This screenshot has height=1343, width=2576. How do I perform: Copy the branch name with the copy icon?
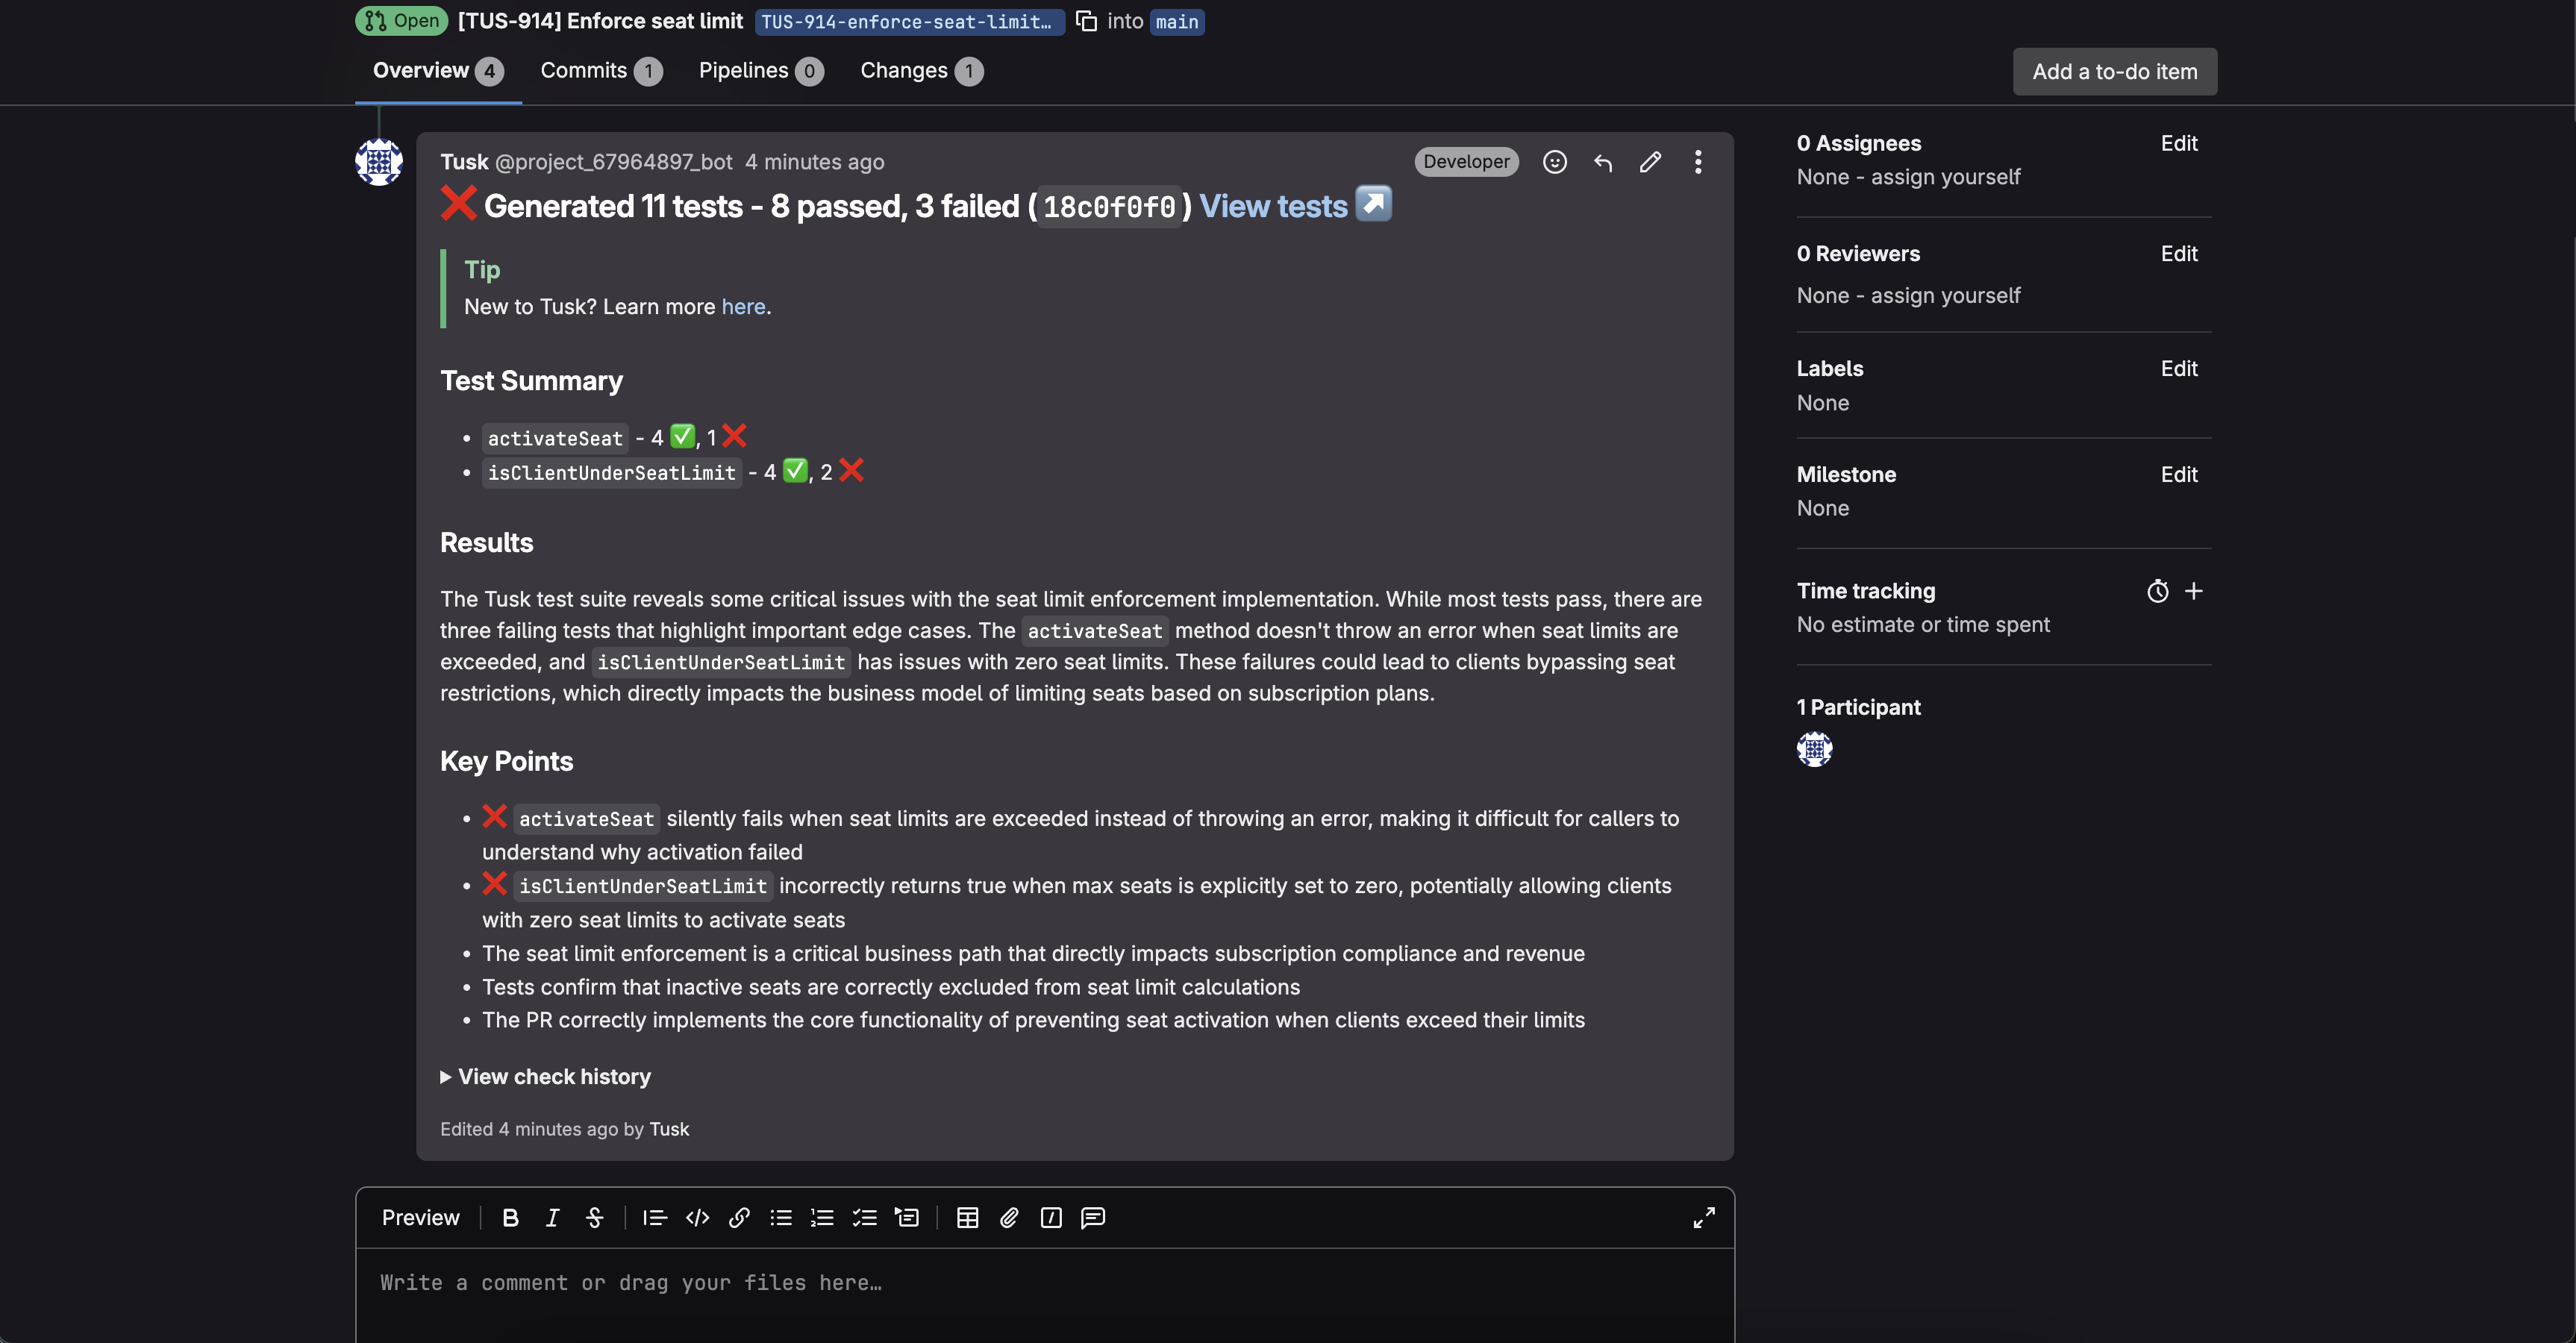[1085, 21]
